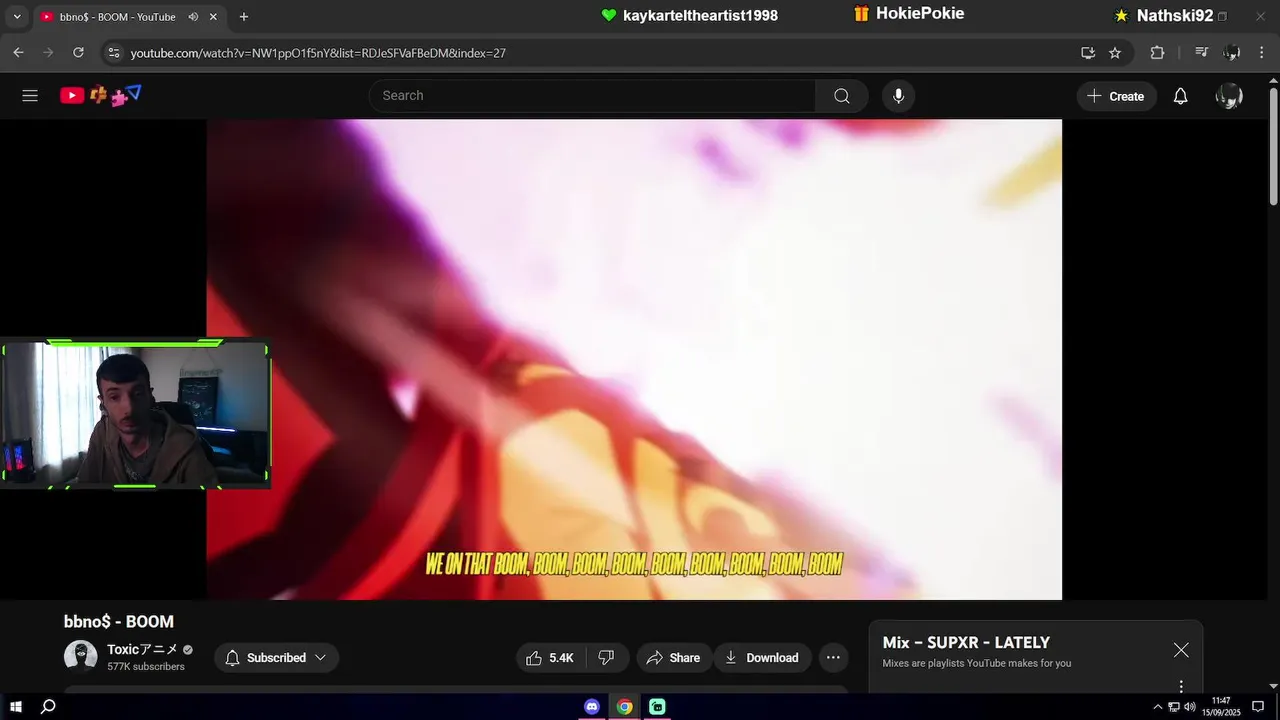
Task: Open Discord from the taskbar
Action: [592, 706]
